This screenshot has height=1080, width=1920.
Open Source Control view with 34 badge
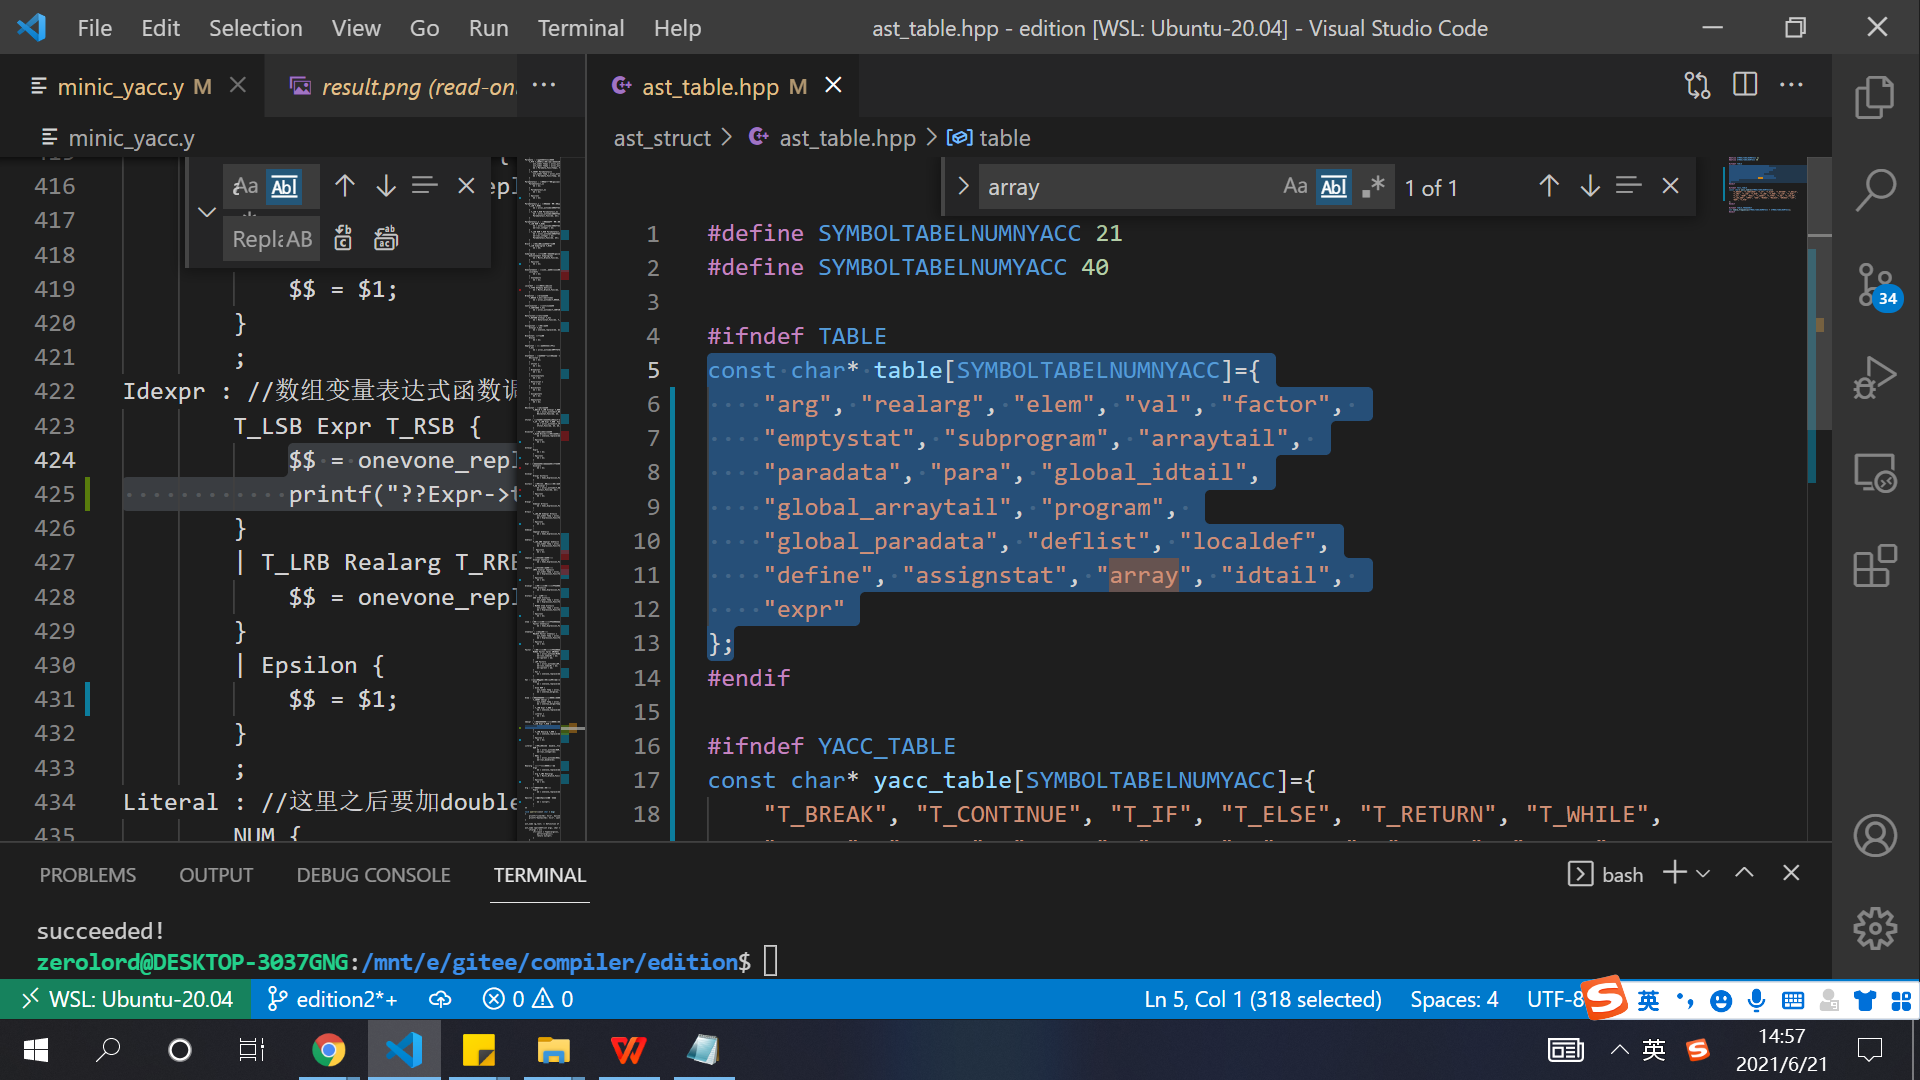tap(1874, 286)
